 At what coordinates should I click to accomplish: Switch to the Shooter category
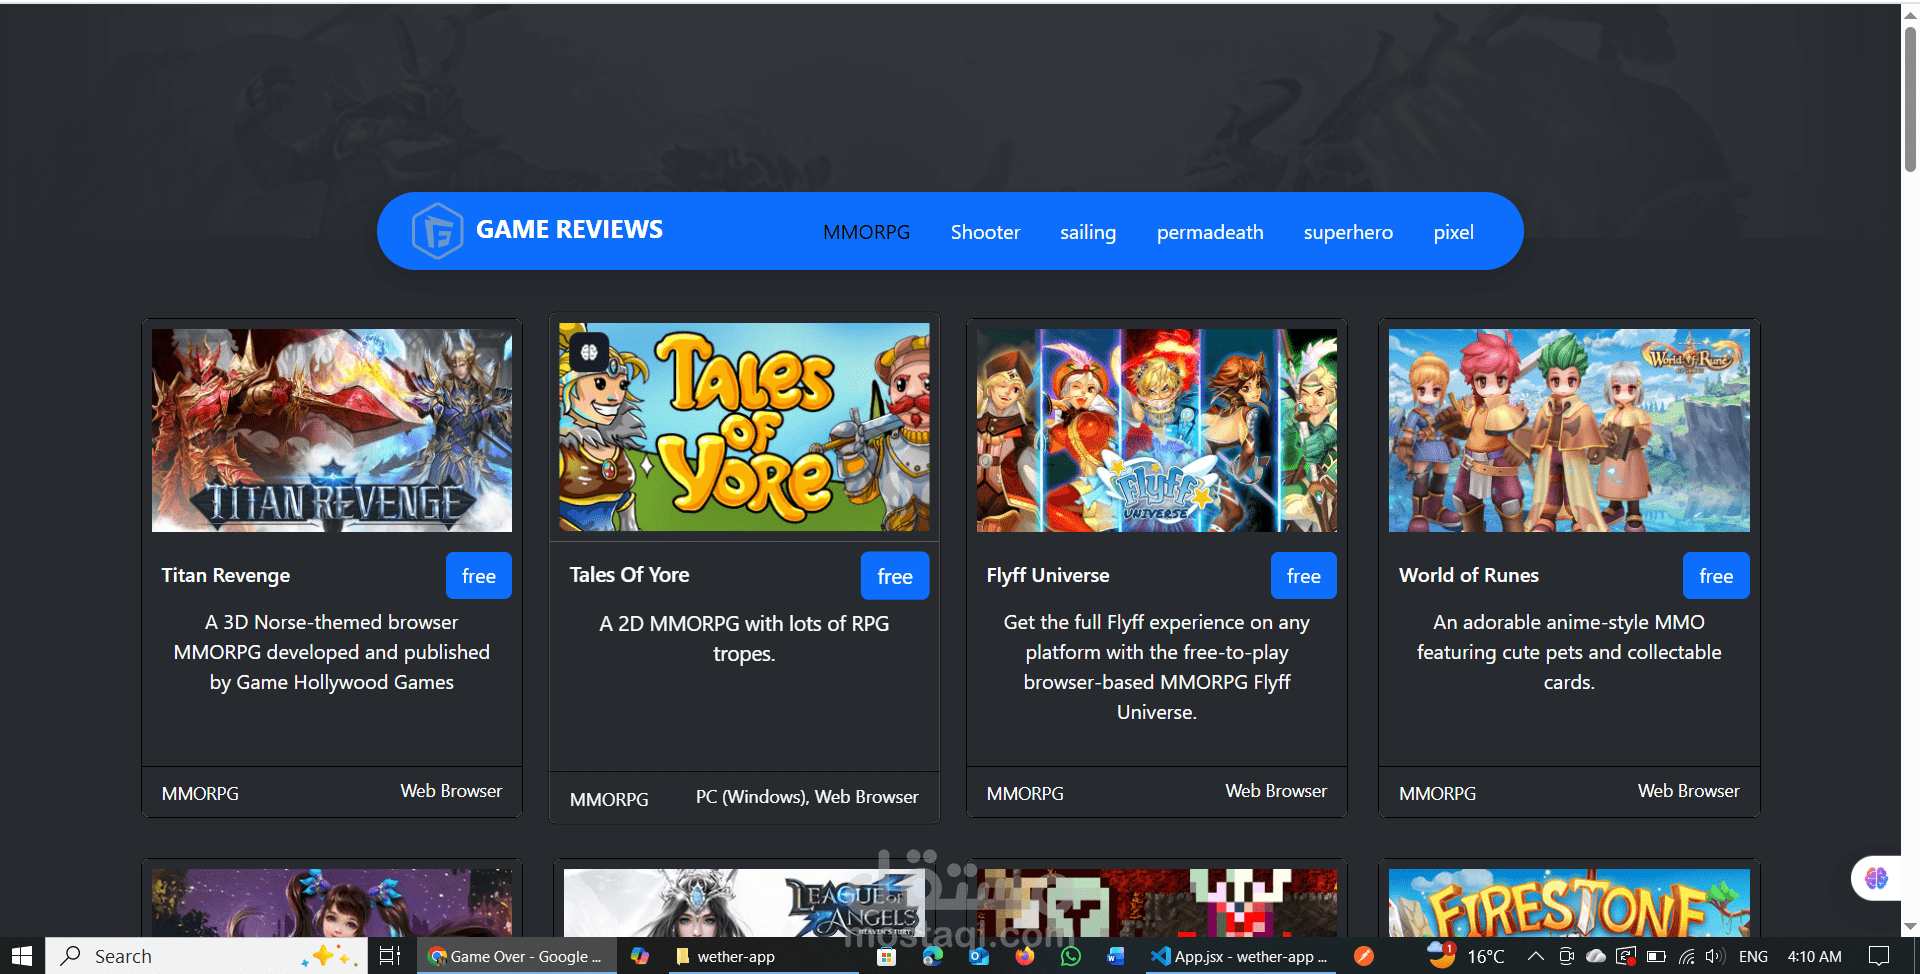pos(985,232)
